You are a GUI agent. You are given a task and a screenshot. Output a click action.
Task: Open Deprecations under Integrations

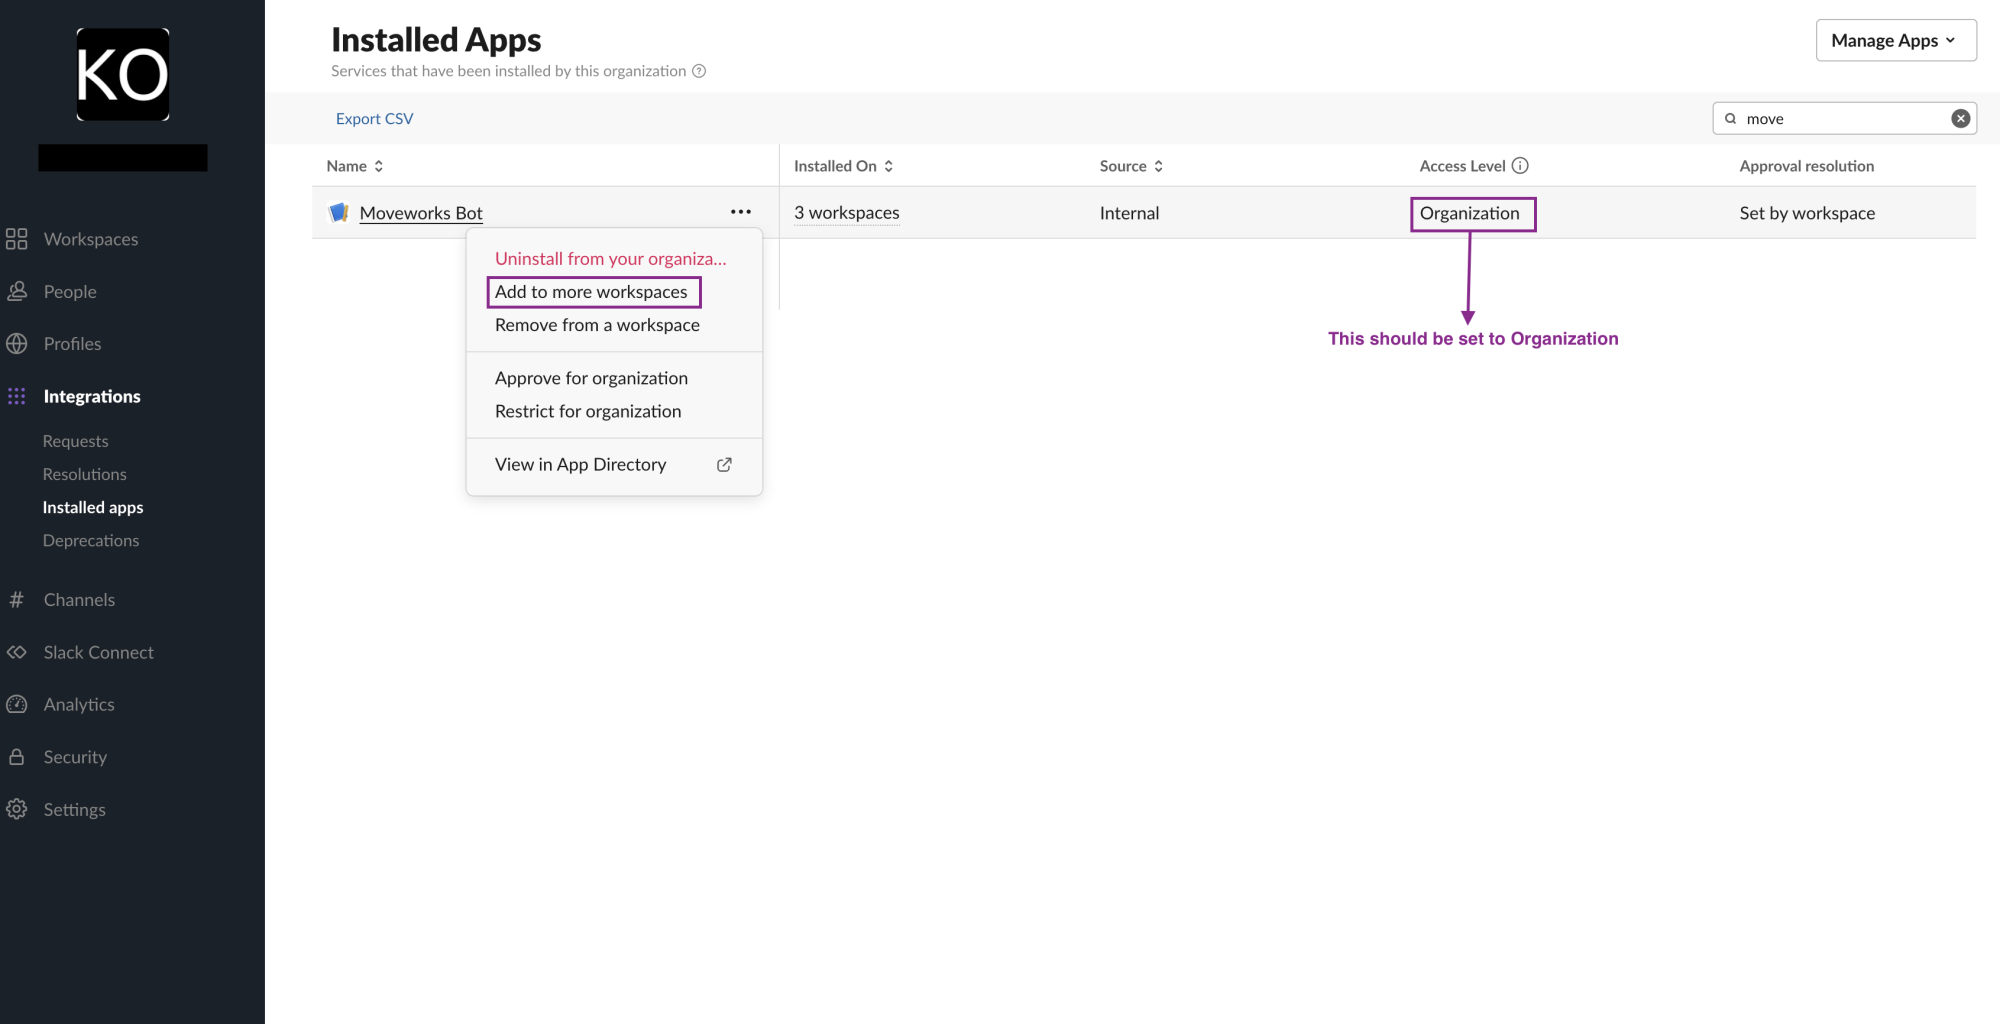point(91,540)
